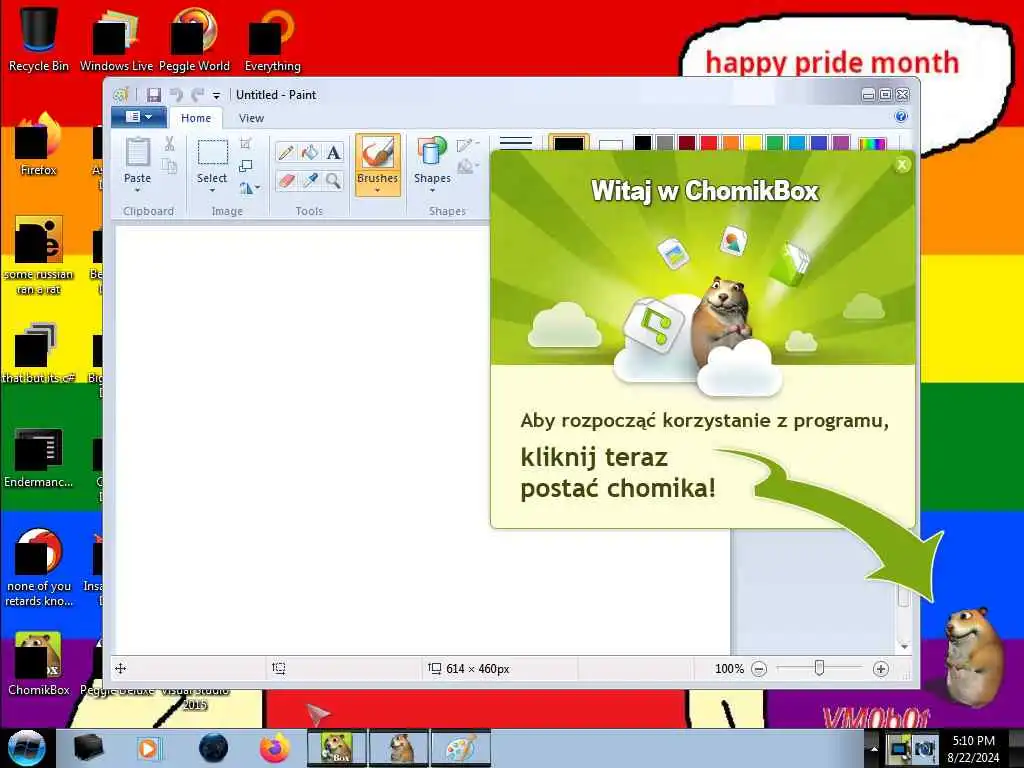Click the vertical scrollbar down arrow in Paint
This screenshot has width=1024, height=768.
click(904, 646)
